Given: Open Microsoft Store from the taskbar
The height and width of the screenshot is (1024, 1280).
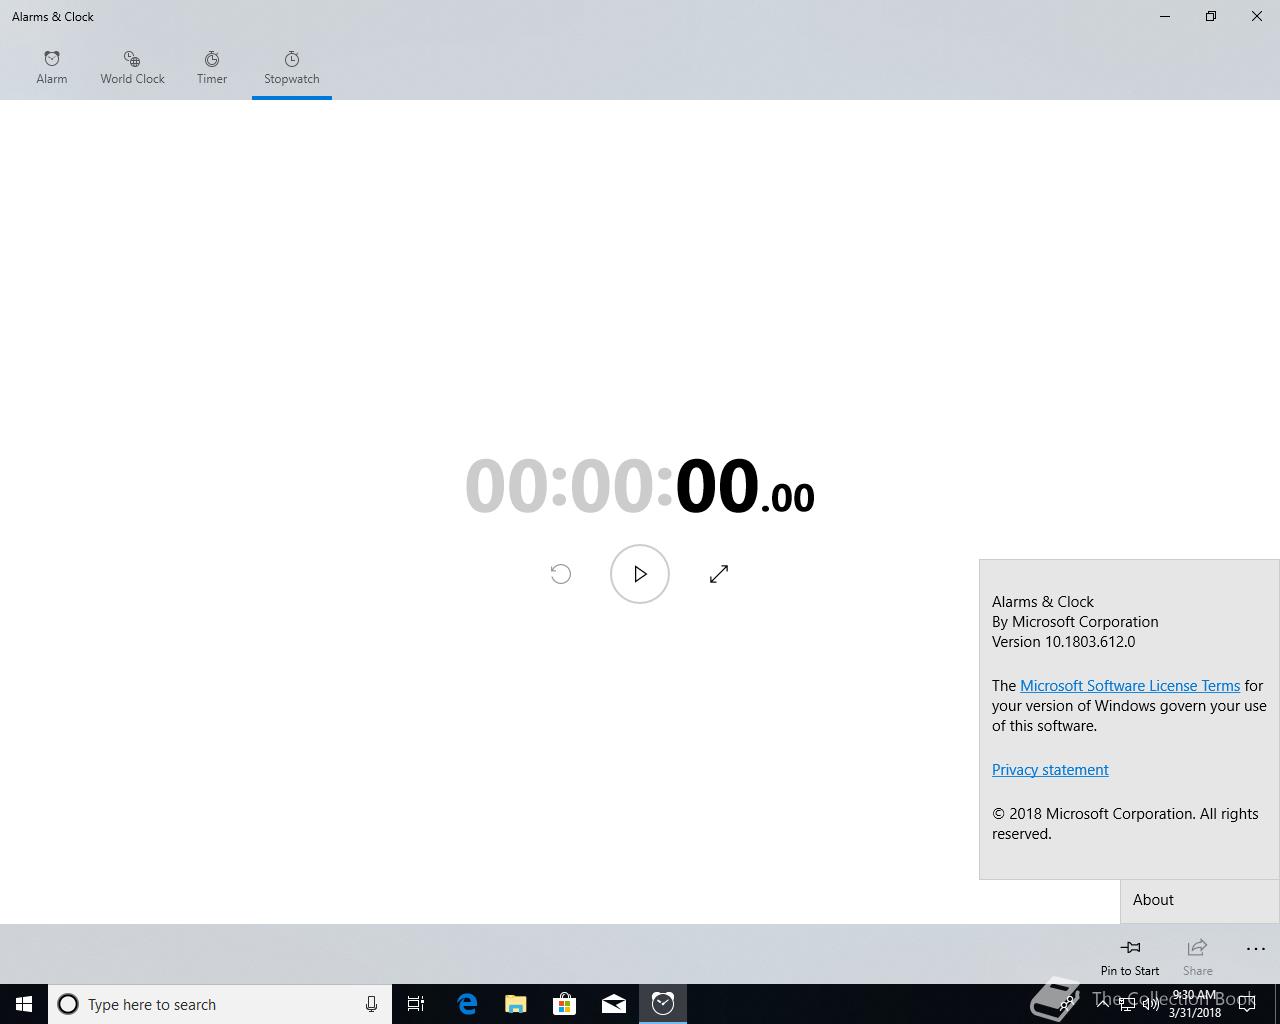Looking at the screenshot, I should pos(565,1004).
